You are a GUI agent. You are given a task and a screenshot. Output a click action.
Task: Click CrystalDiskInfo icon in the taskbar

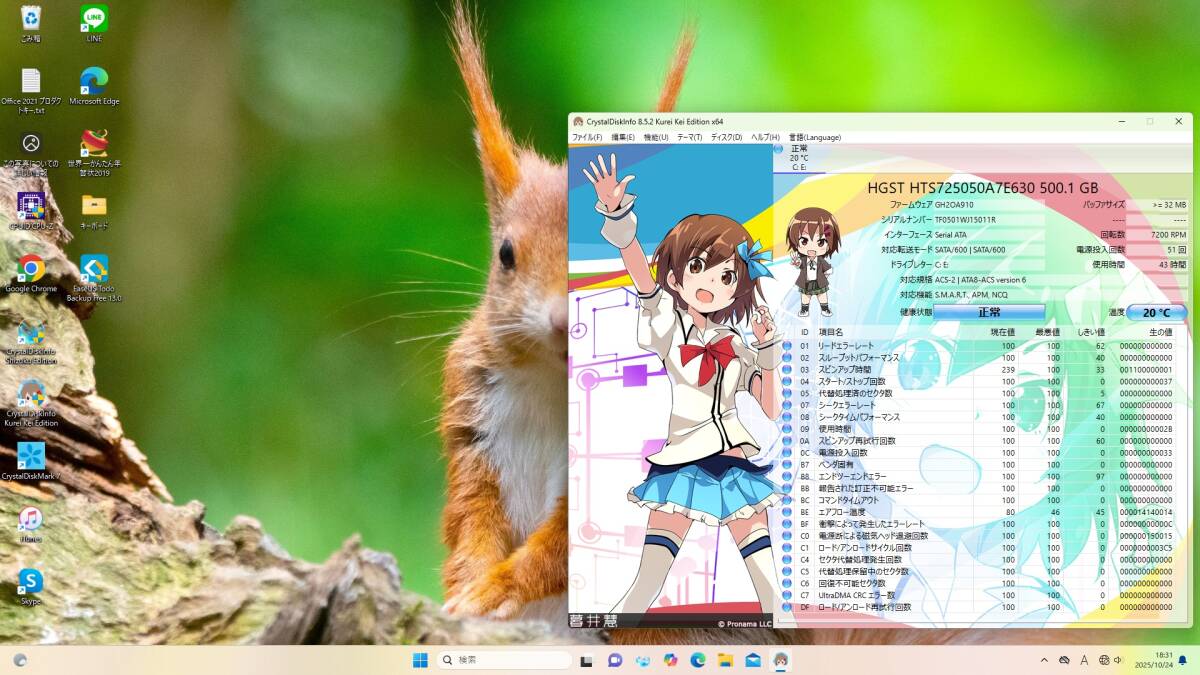click(x=781, y=660)
